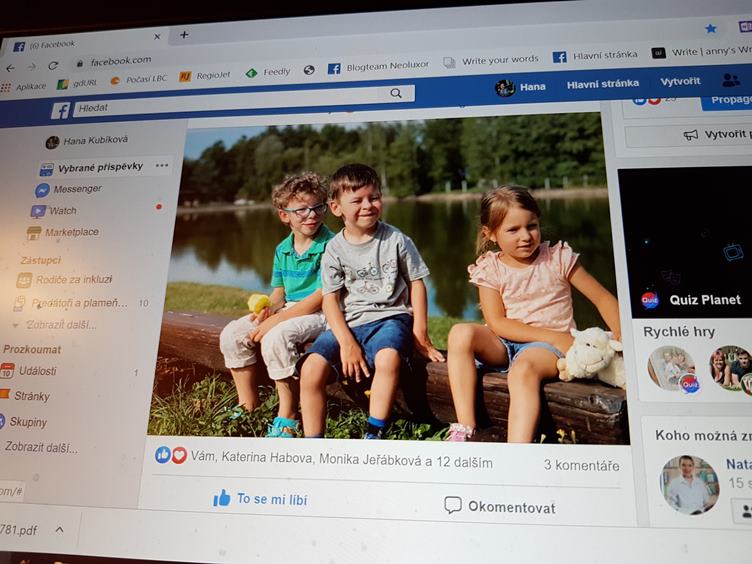Image resolution: width=752 pixels, height=564 pixels.
Task: Click the browser reload button
Action: pyautogui.click(x=53, y=66)
